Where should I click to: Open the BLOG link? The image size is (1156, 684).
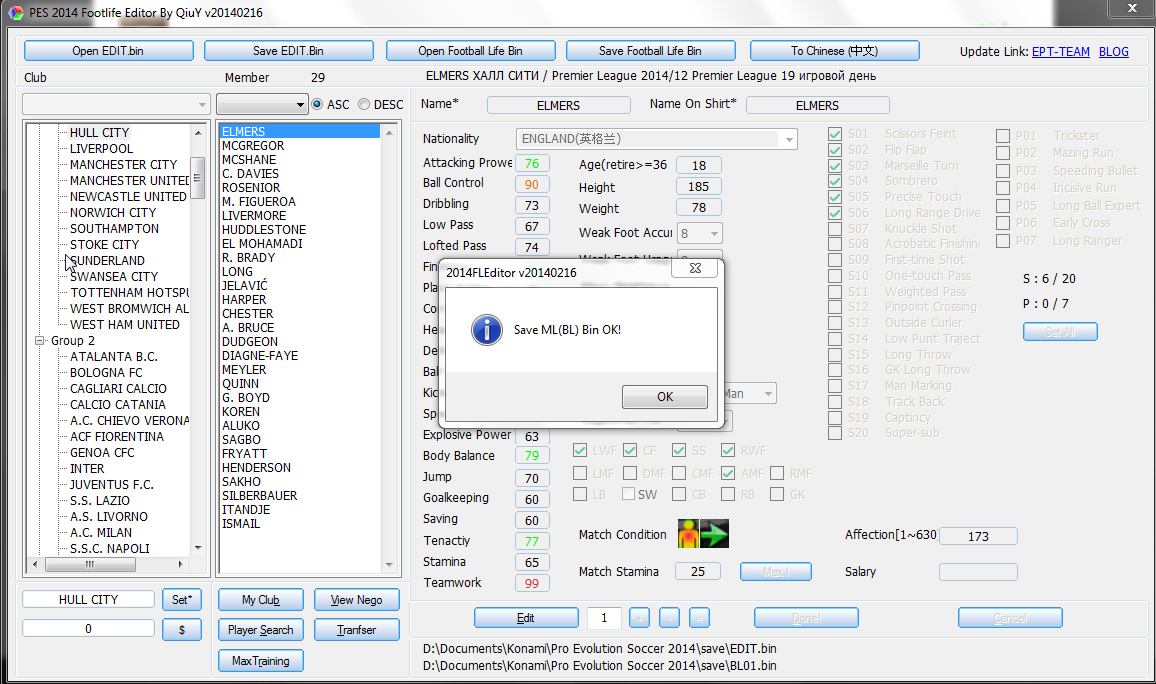[1113, 52]
